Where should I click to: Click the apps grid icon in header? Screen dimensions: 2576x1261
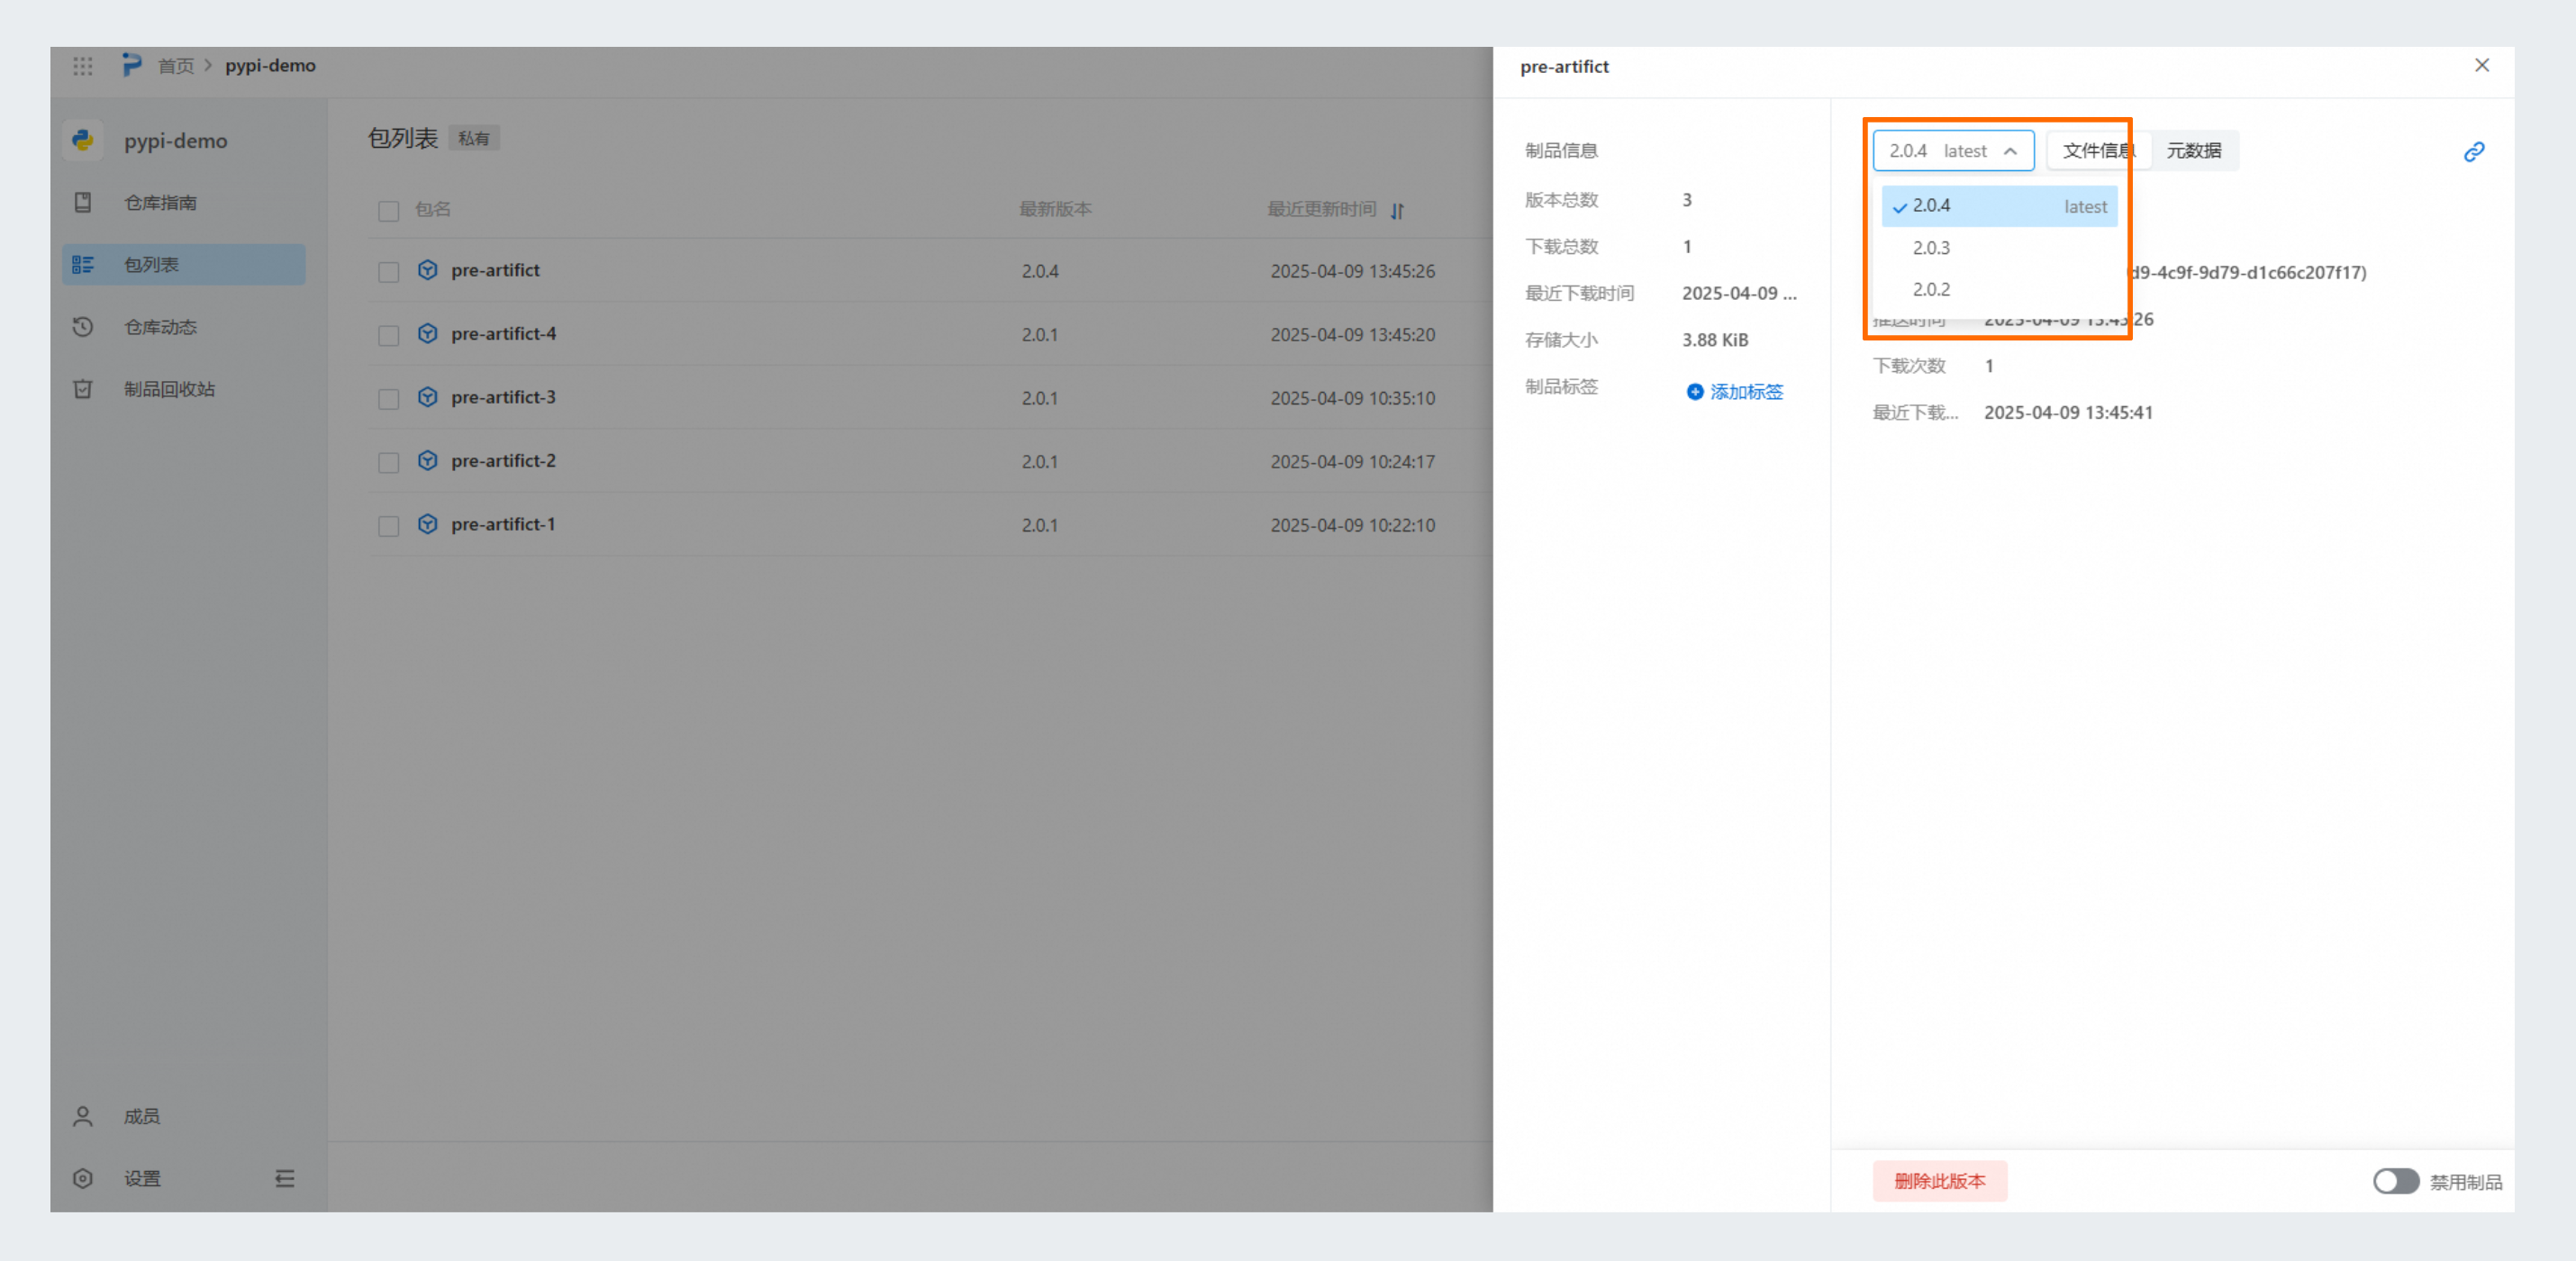point(83,66)
